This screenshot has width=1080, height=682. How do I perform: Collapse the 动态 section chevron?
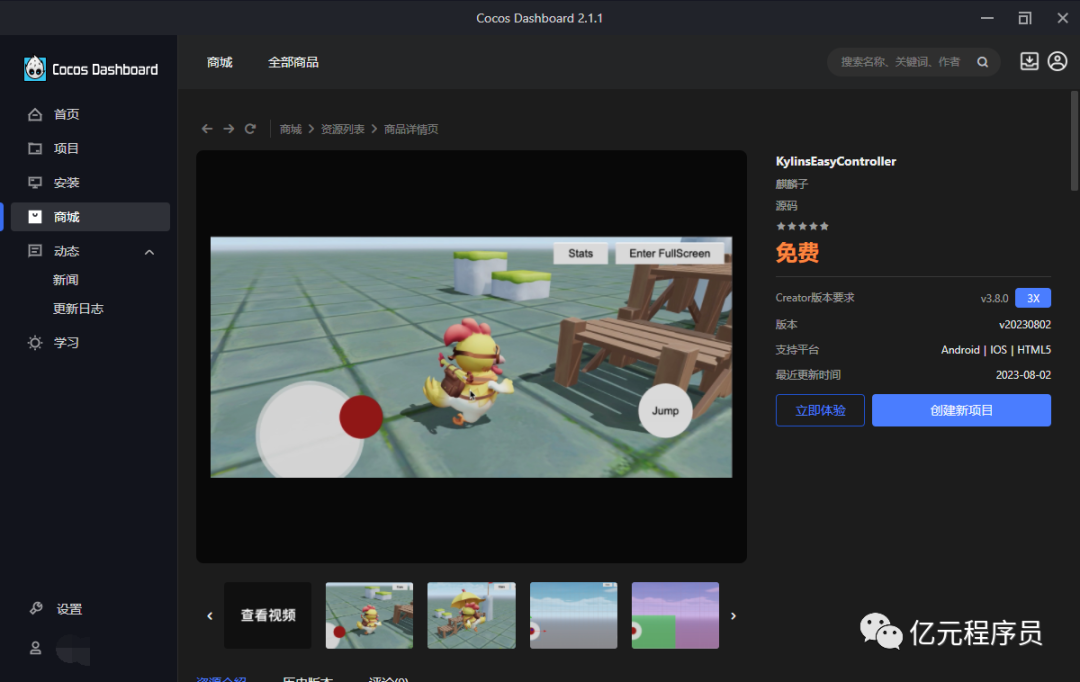point(149,252)
